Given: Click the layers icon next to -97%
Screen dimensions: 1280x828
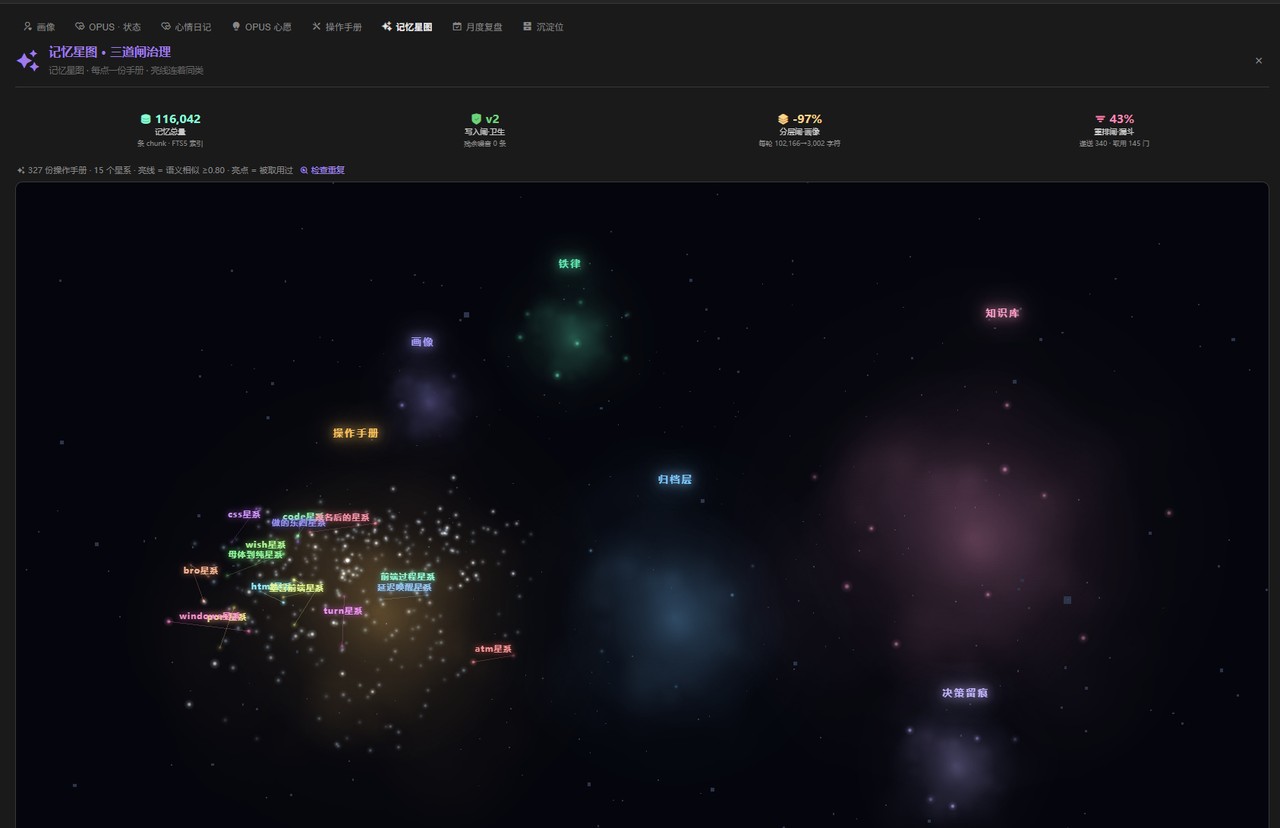Looking at the screenshot, I should click(x=783, y=119).
